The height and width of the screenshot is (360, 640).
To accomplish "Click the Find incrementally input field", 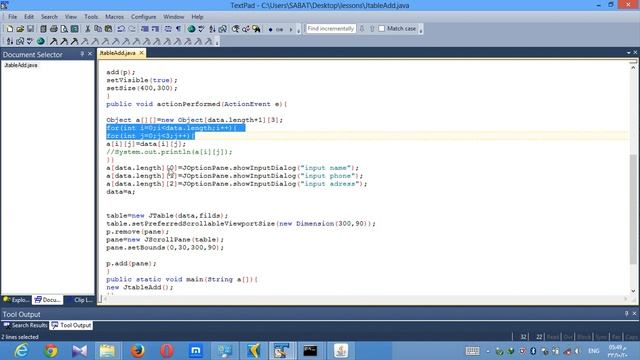I will pyautogui.click(x=331, y=29).
